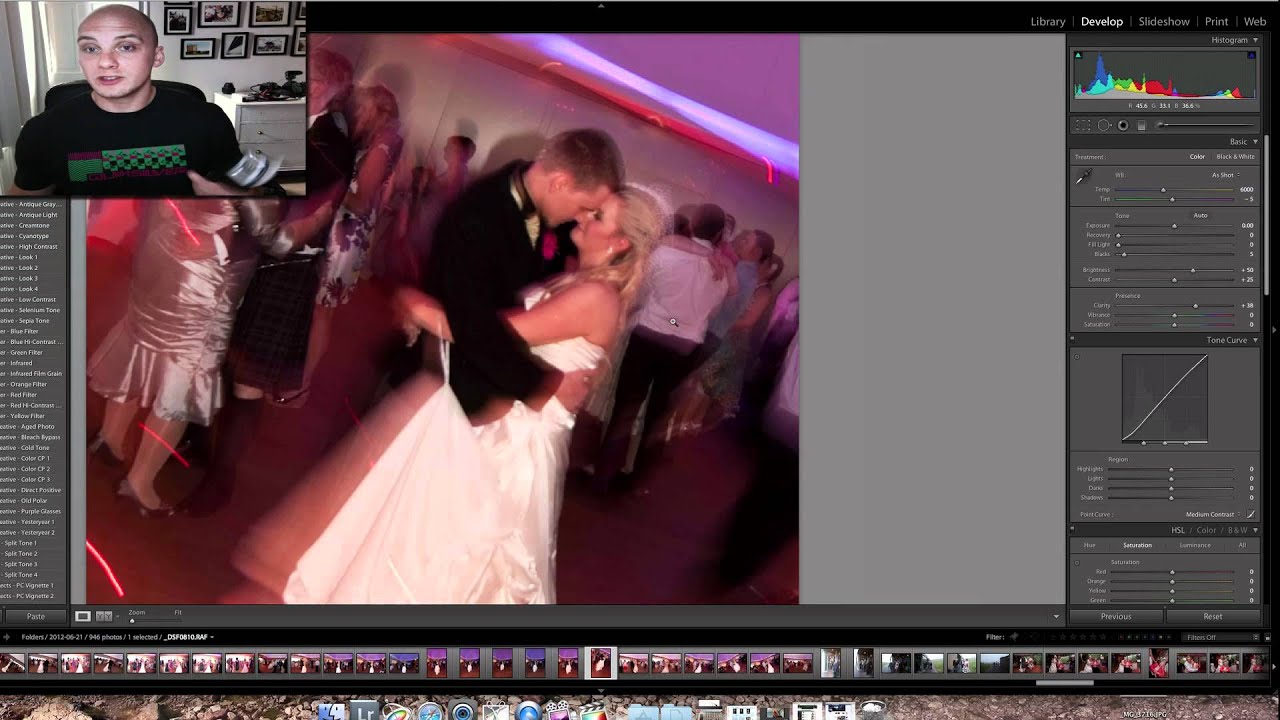
Task: Open Lightroom from the Dock
Action: [365, 712]
